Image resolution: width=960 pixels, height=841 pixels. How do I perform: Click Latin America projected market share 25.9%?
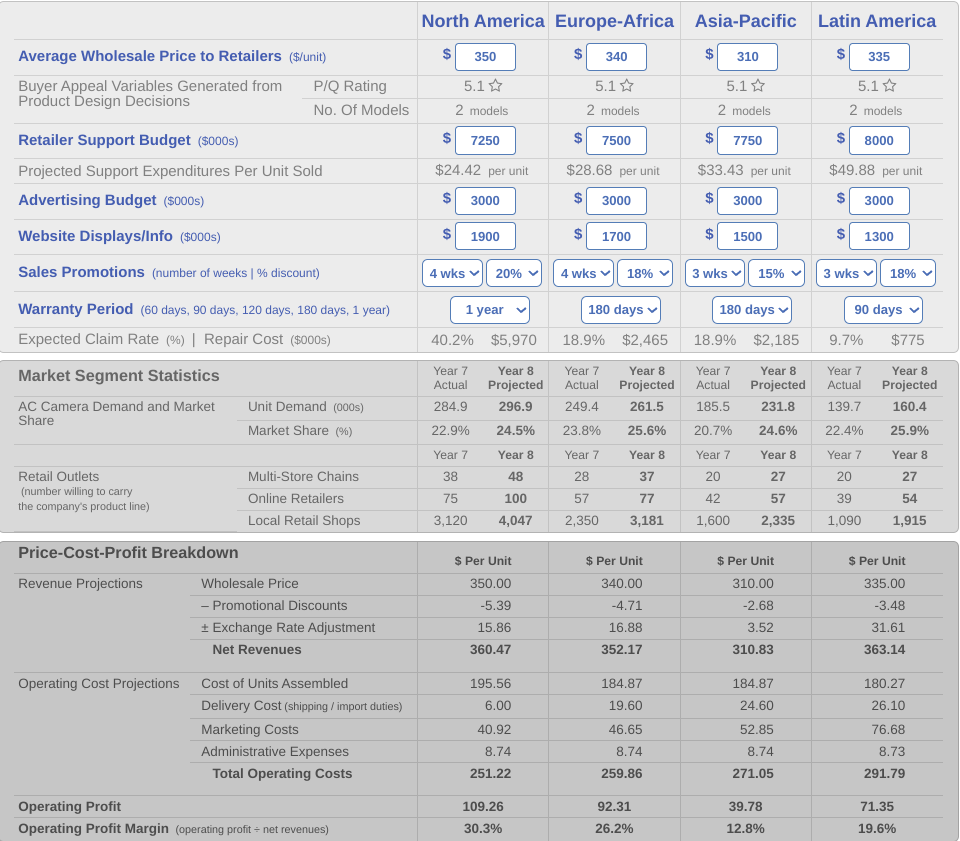tap(909, 431)
